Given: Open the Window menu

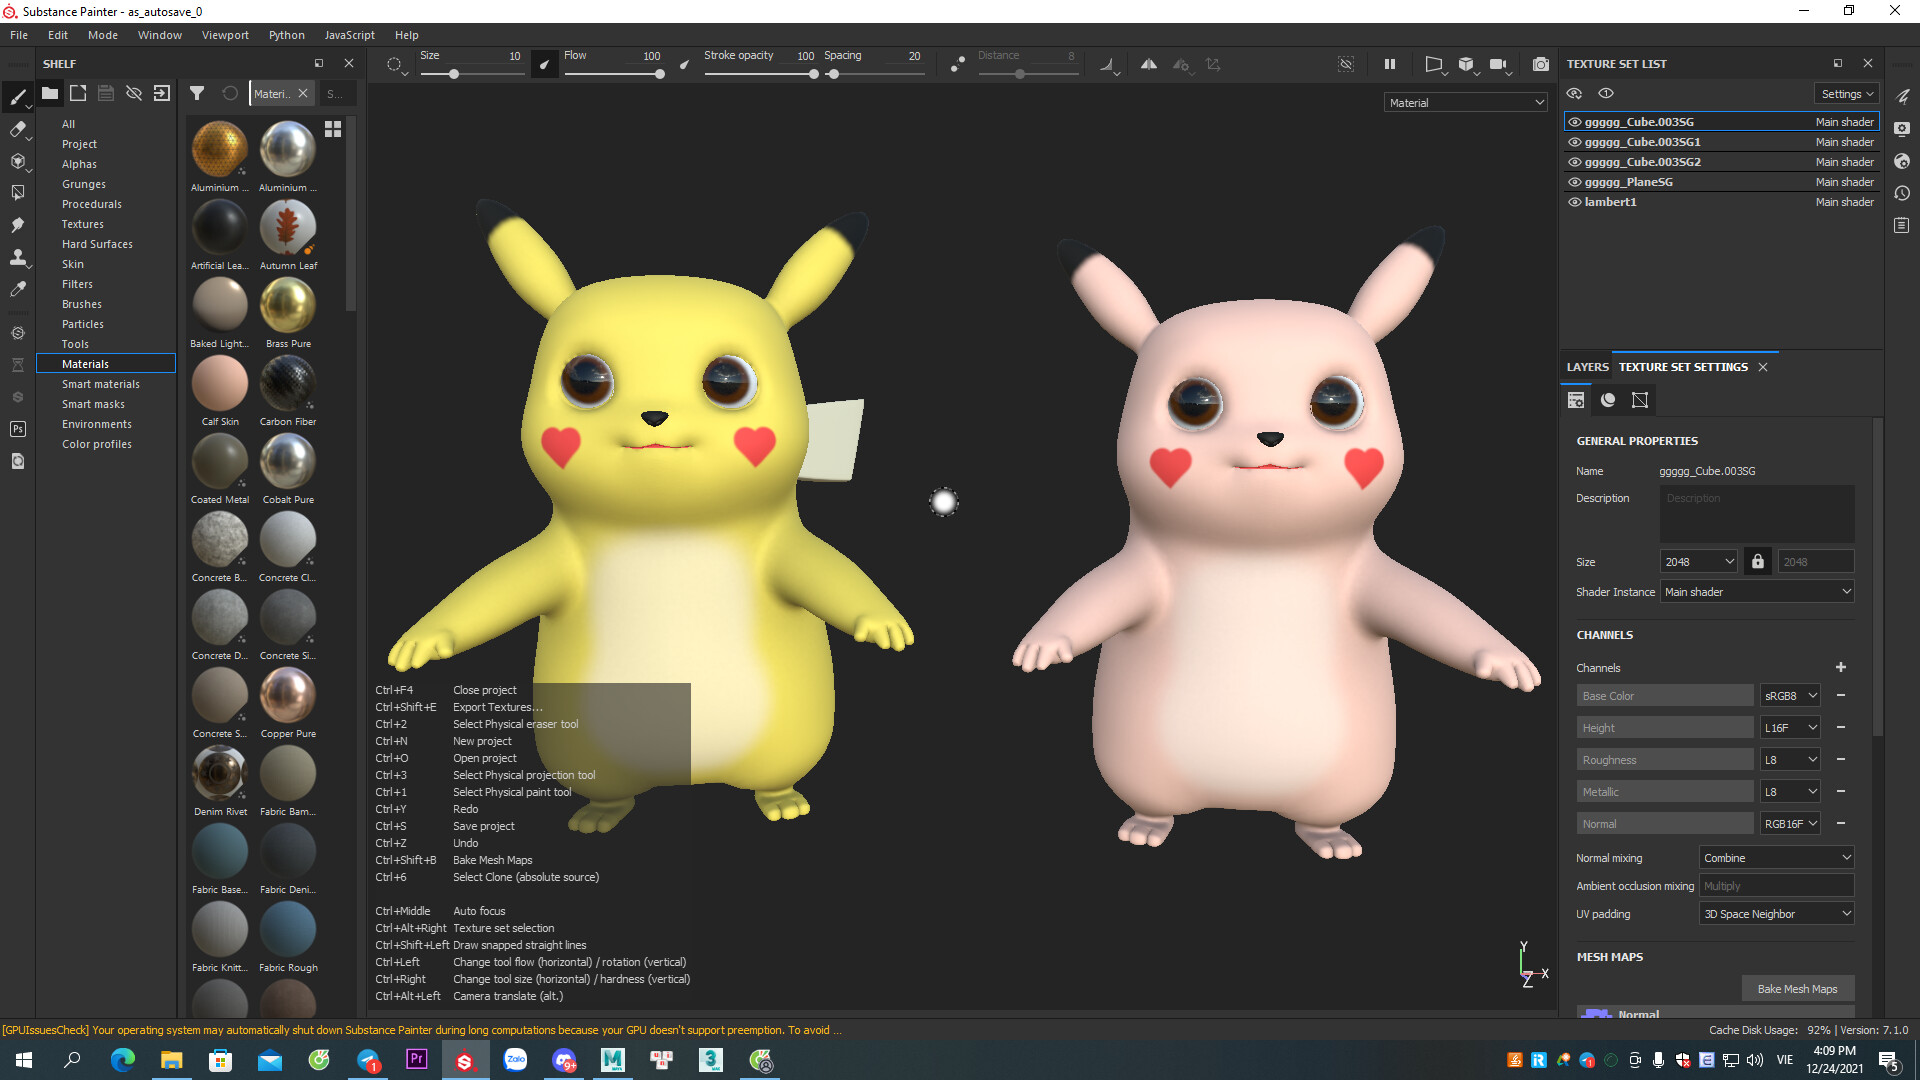Looking at the screenshot, I should pyautogui.click(x=159, y=34).
